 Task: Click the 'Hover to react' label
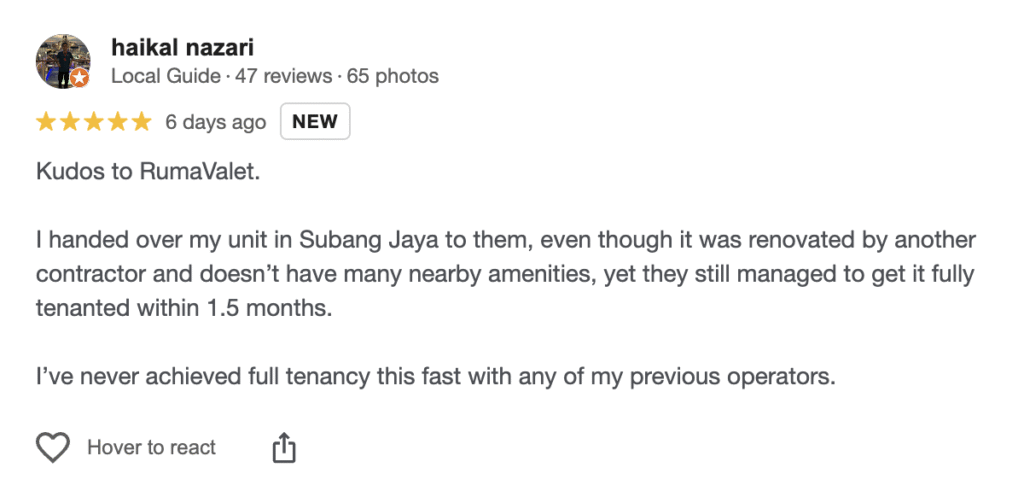coord(151,448)
